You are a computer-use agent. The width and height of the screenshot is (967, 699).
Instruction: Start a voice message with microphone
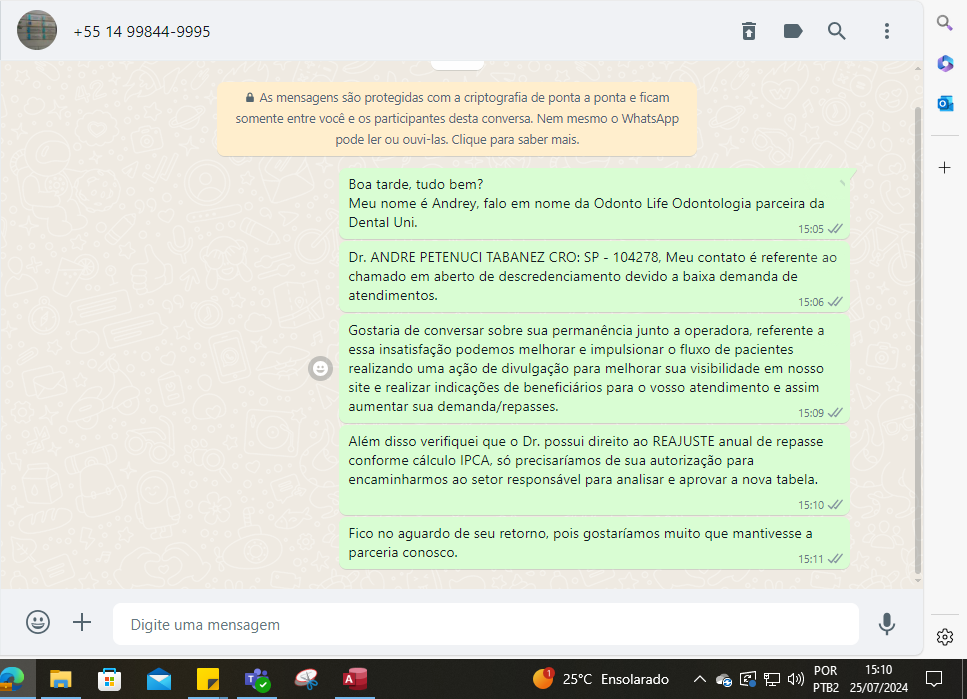(887, 624)
